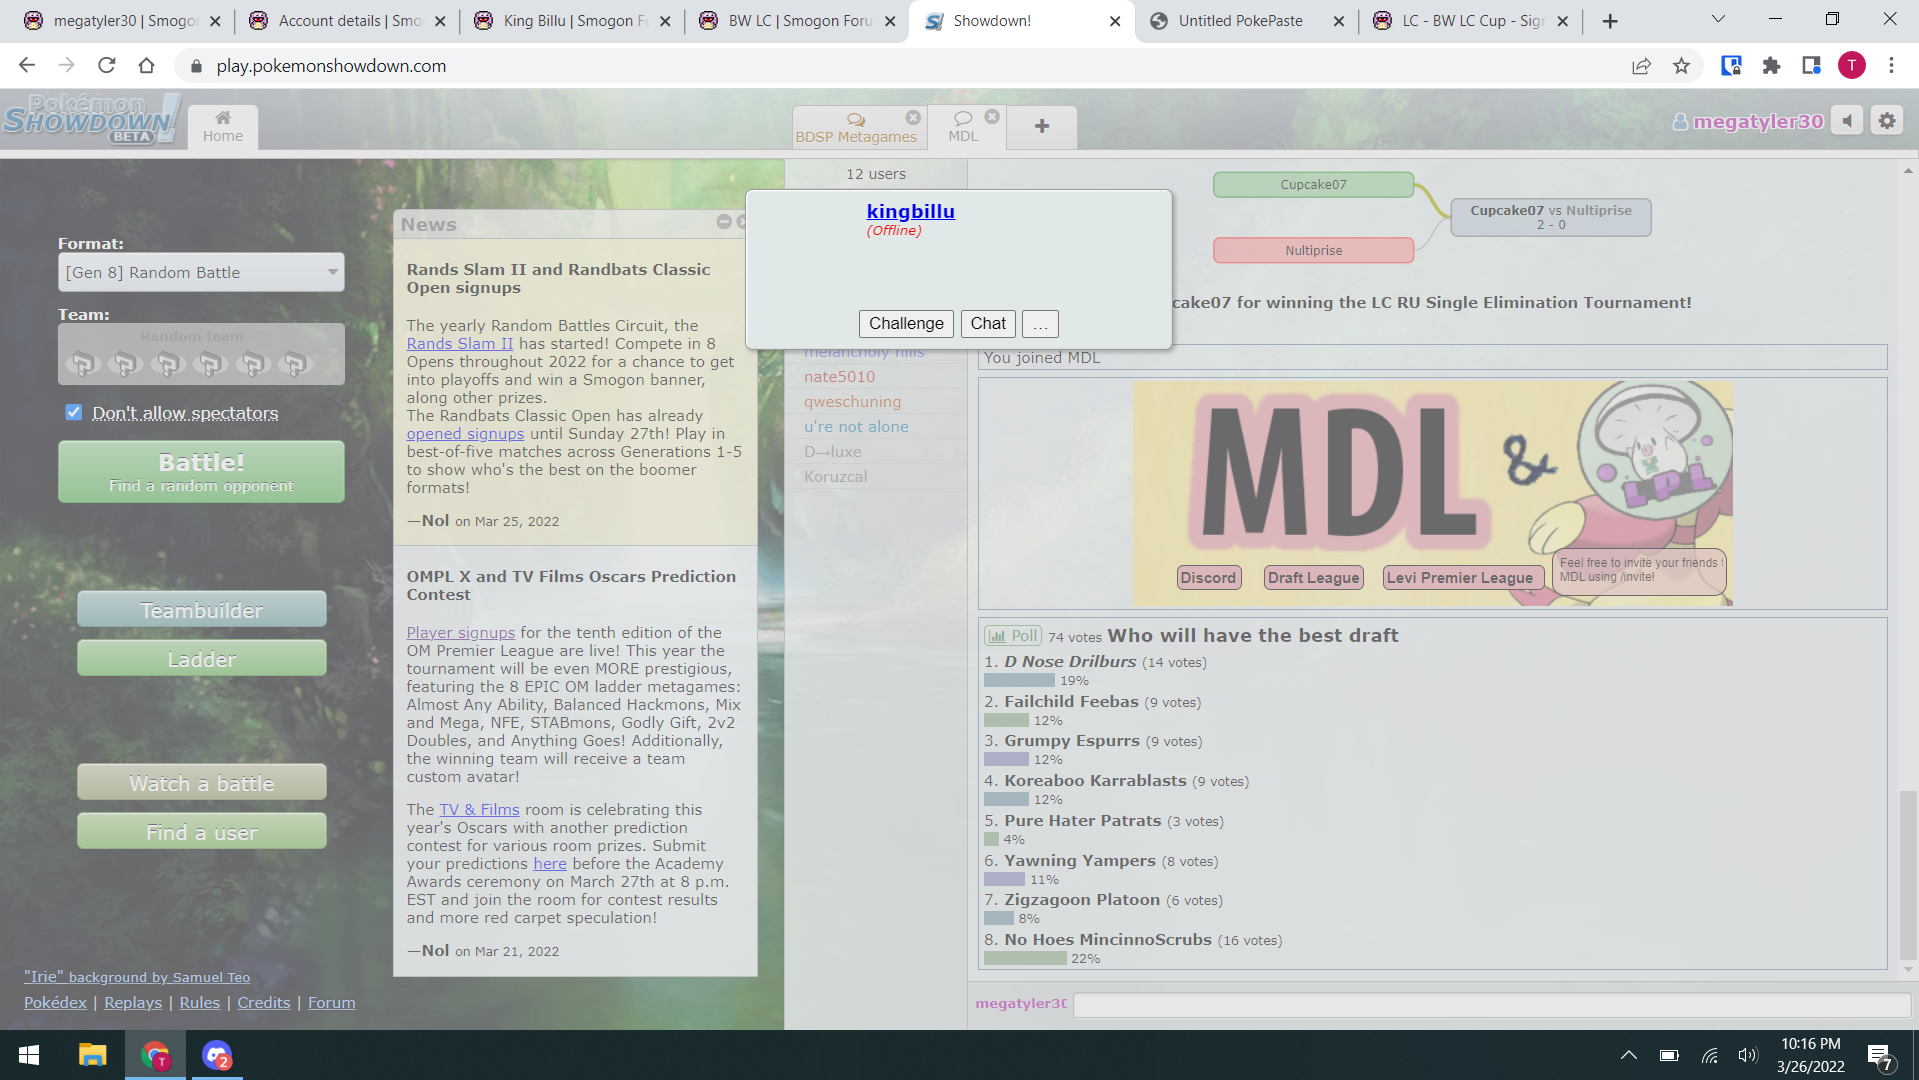The image size is (1919, 1080).
Task: Open the Chrome profile avatar
Action: pos(1852,66)
